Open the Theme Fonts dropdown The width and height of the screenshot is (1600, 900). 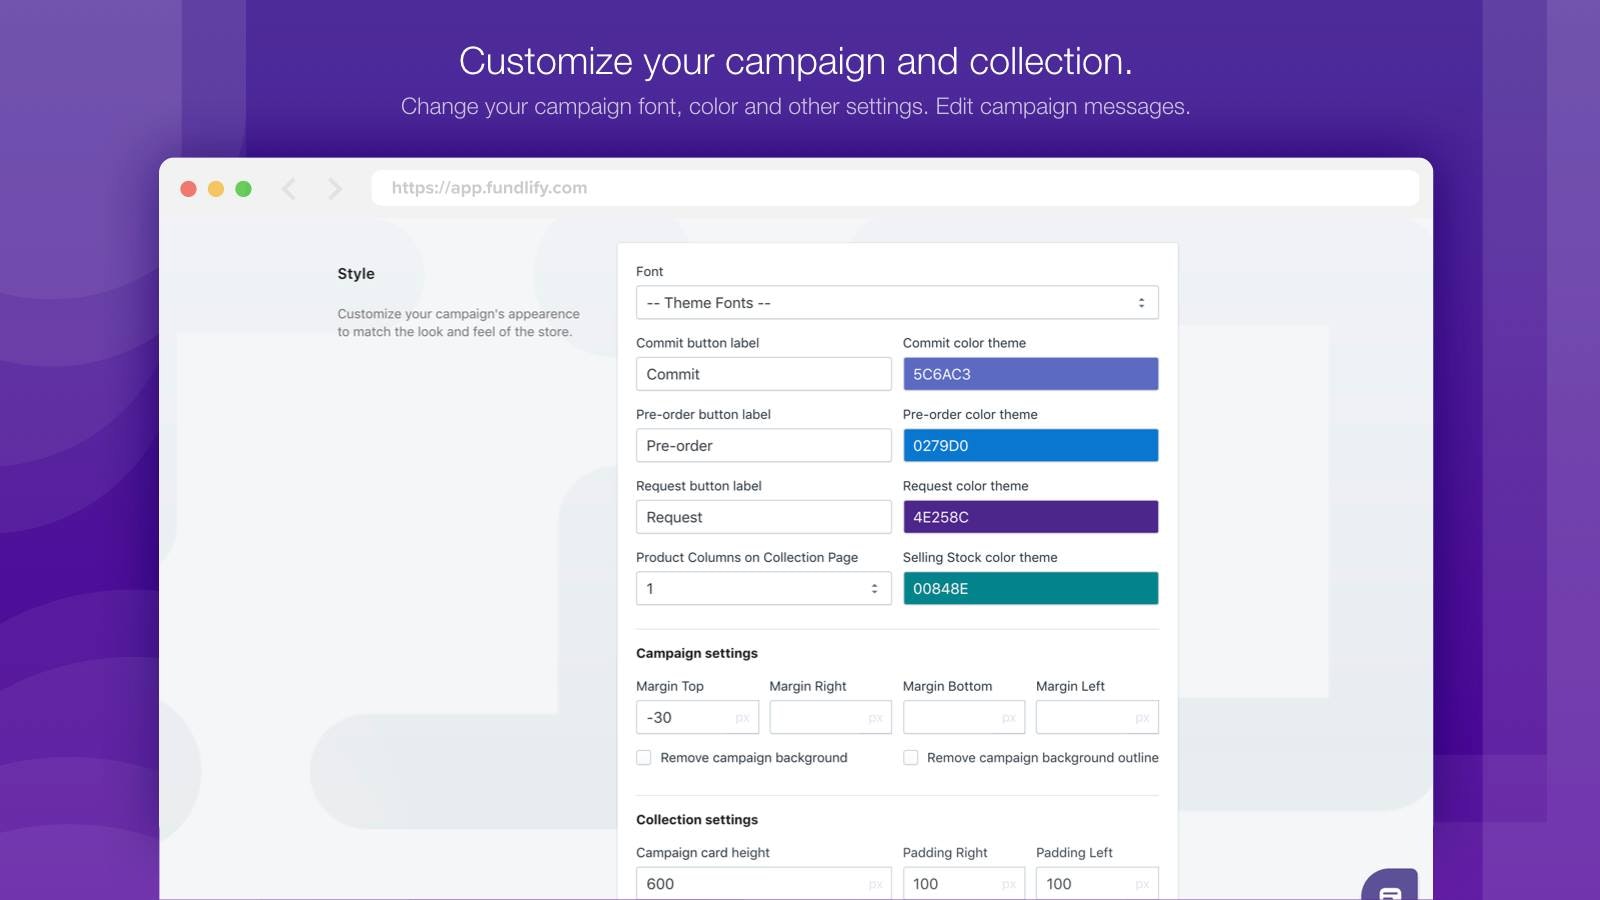897,303
